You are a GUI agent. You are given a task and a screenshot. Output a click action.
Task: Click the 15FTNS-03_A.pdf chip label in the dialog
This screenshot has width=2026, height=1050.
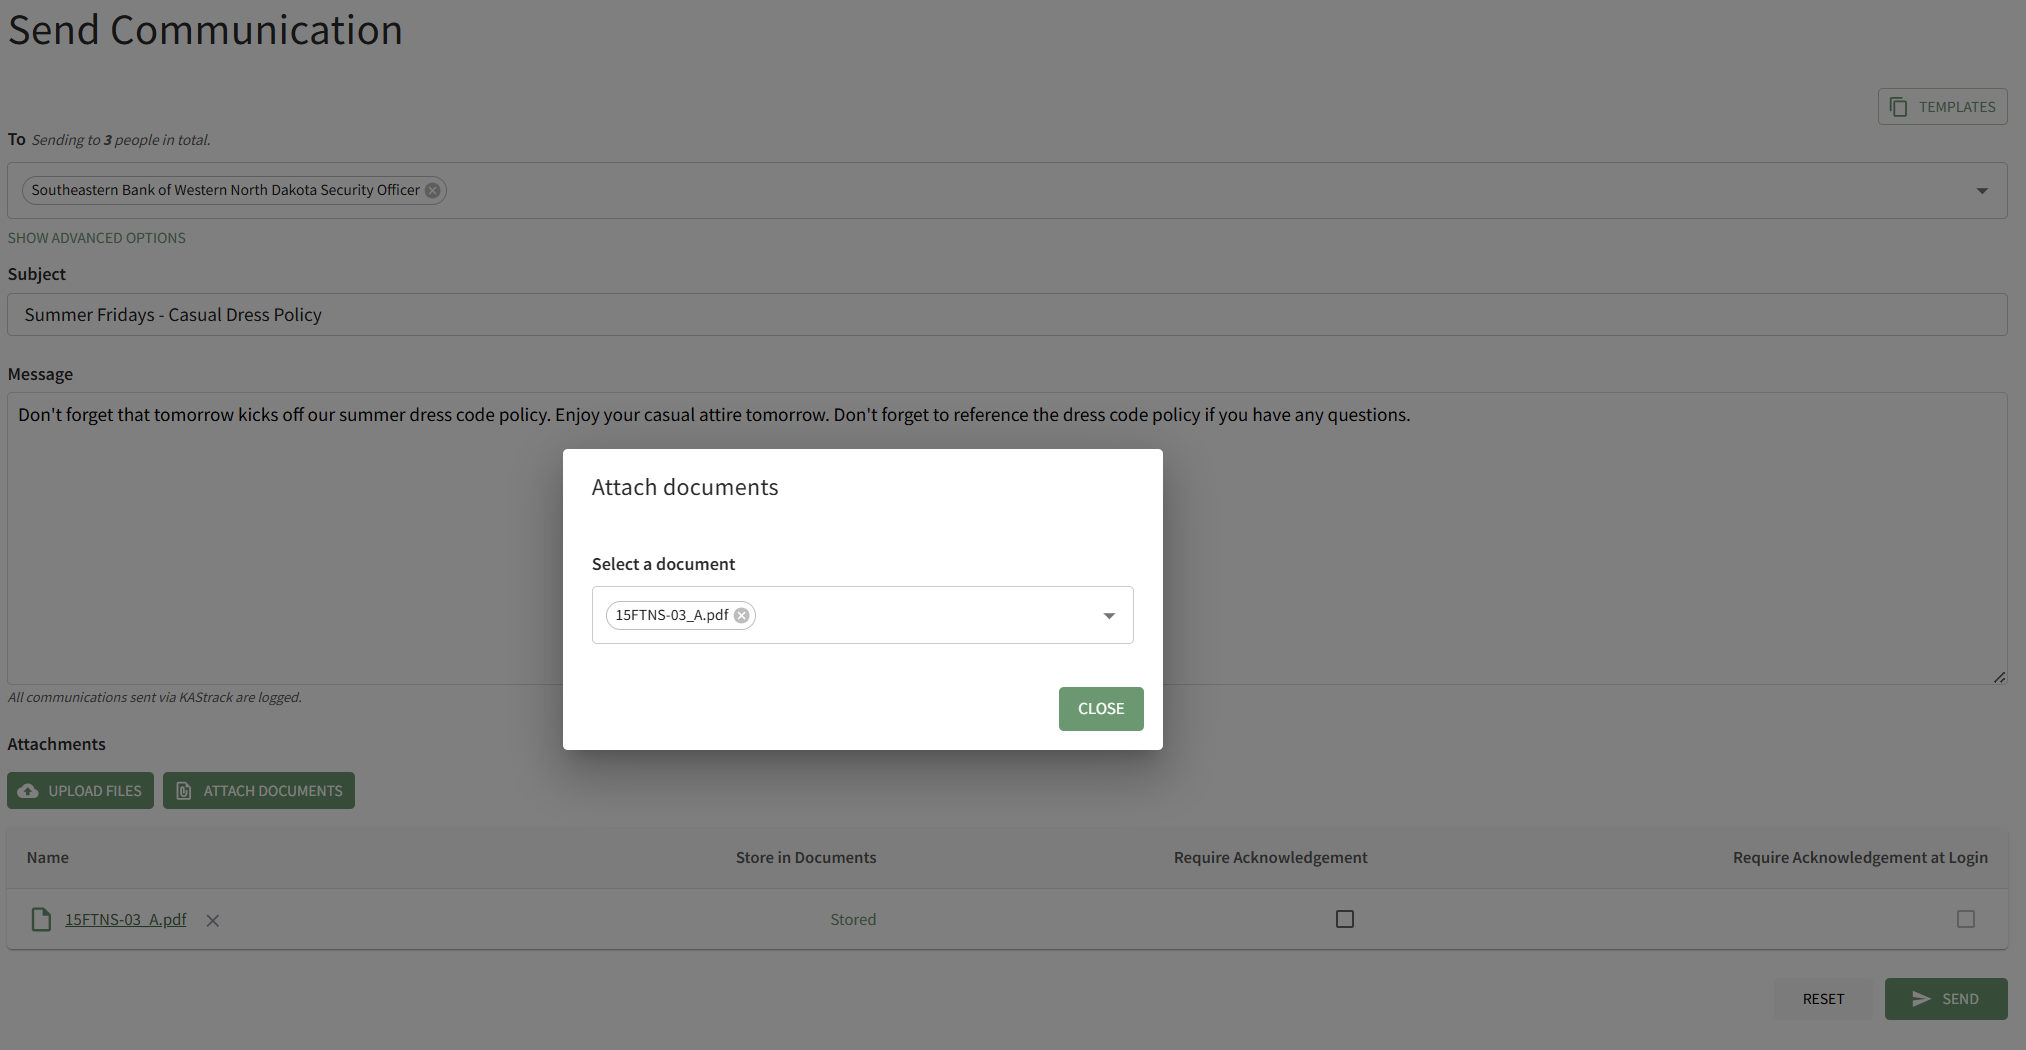[x=672, y=615]
